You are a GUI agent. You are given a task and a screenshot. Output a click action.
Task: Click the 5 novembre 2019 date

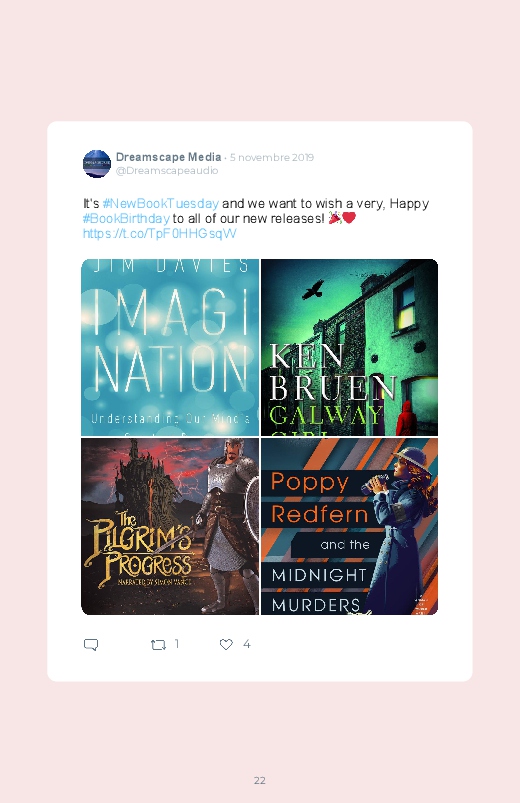pyautogui.click(x=272, y=157)
